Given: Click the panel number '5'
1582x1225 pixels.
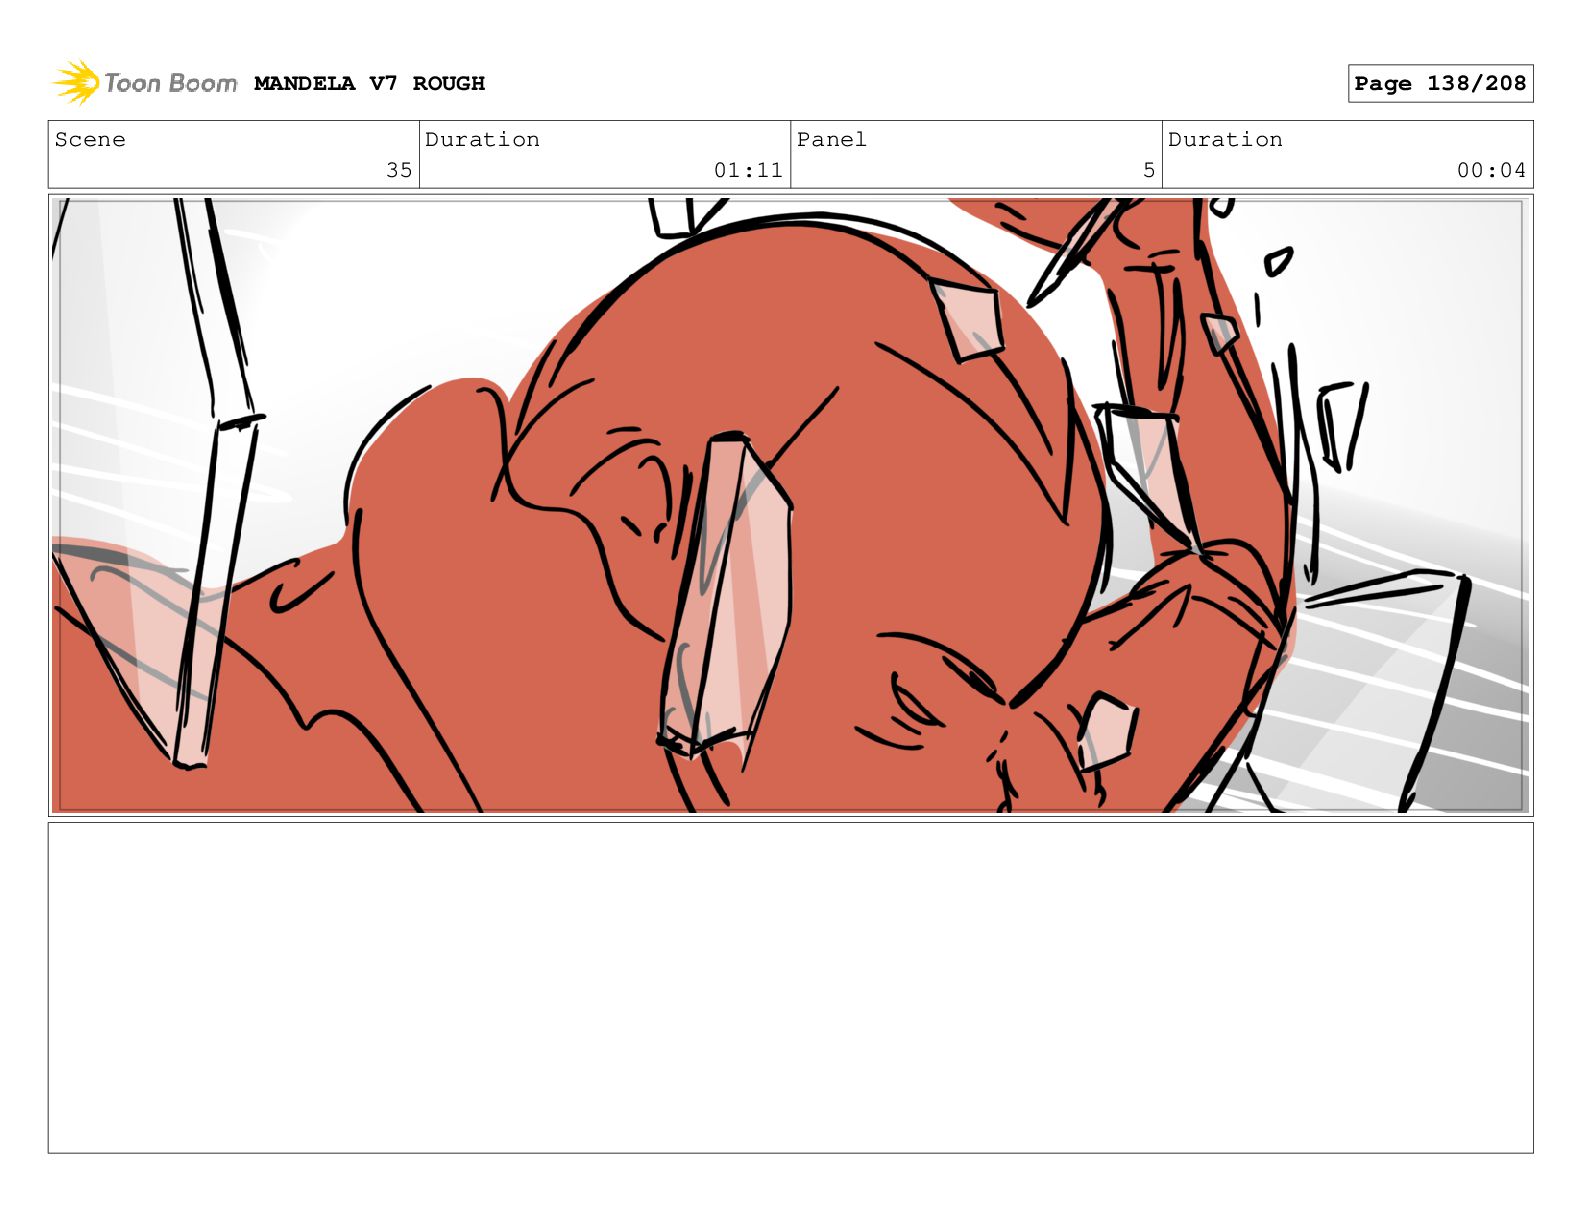Looking at the screenshot, I should [x=1149, y=170].
